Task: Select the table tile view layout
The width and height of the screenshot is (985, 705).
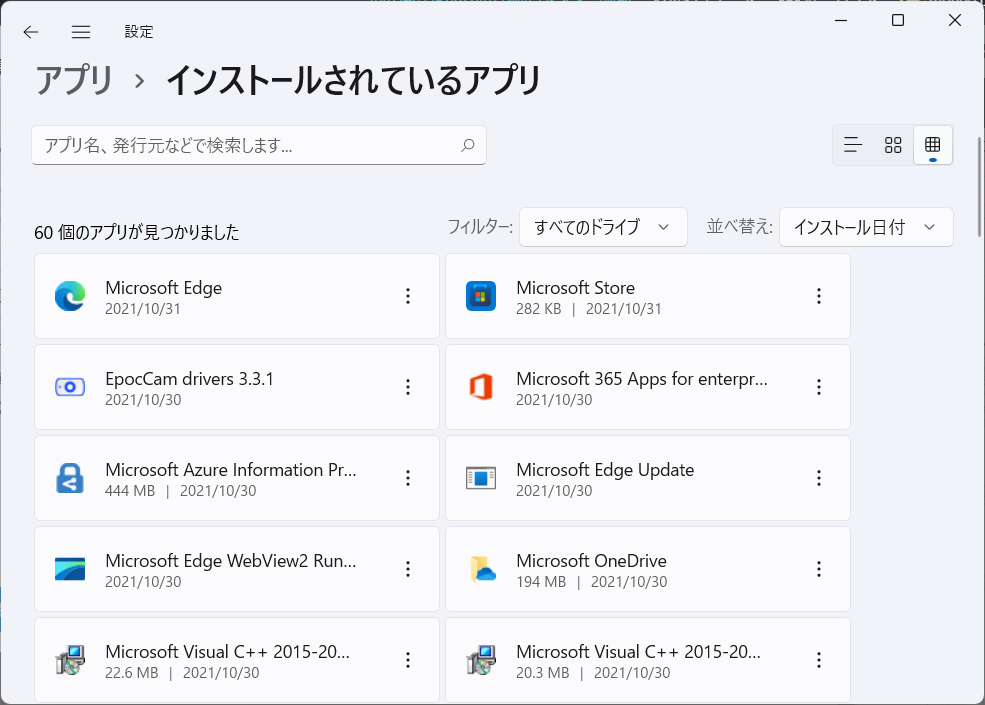Action: pos(933,145)
